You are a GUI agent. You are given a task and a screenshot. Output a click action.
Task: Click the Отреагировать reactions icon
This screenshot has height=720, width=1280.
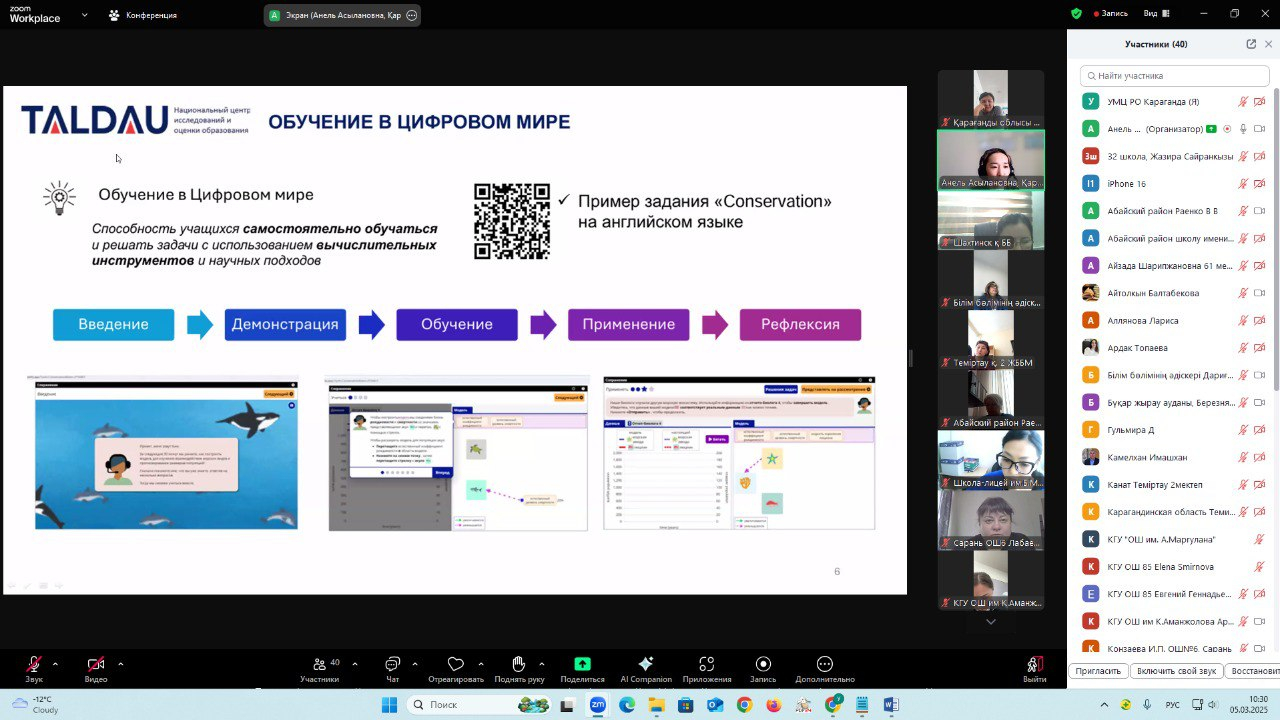pyautogui.click(x=455, y=665)
